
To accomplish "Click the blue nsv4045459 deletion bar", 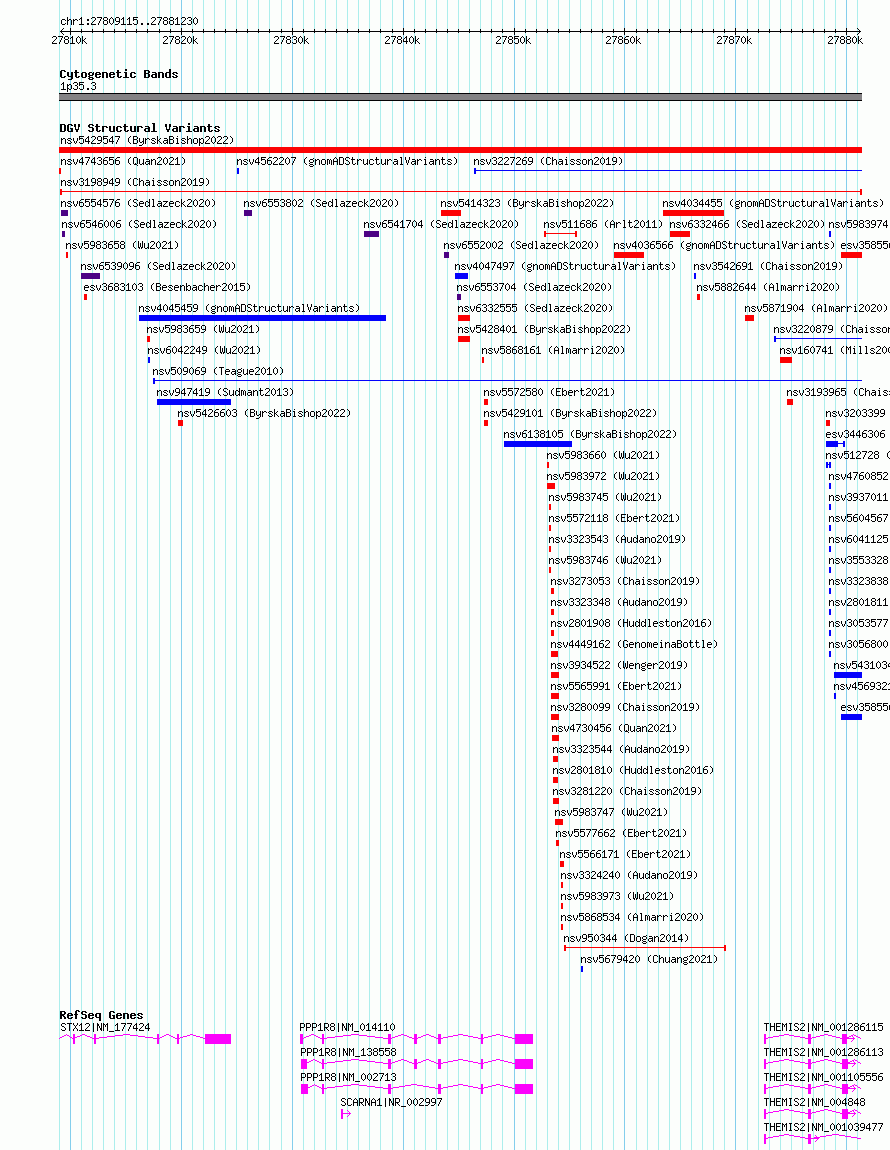I will (263, 318).
